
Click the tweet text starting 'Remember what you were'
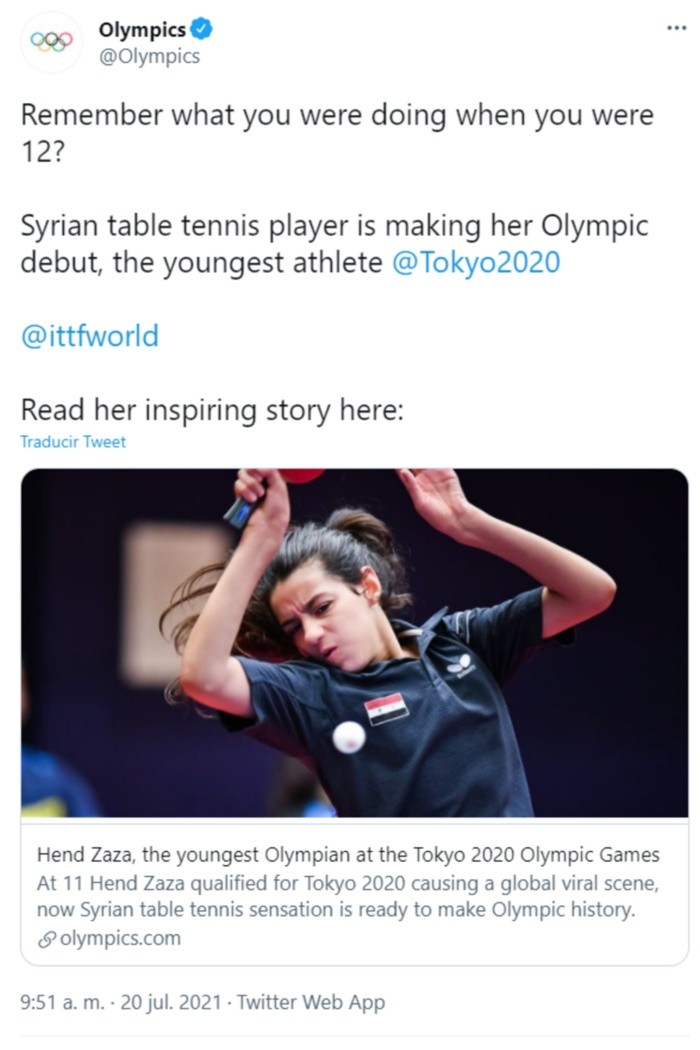338,133
